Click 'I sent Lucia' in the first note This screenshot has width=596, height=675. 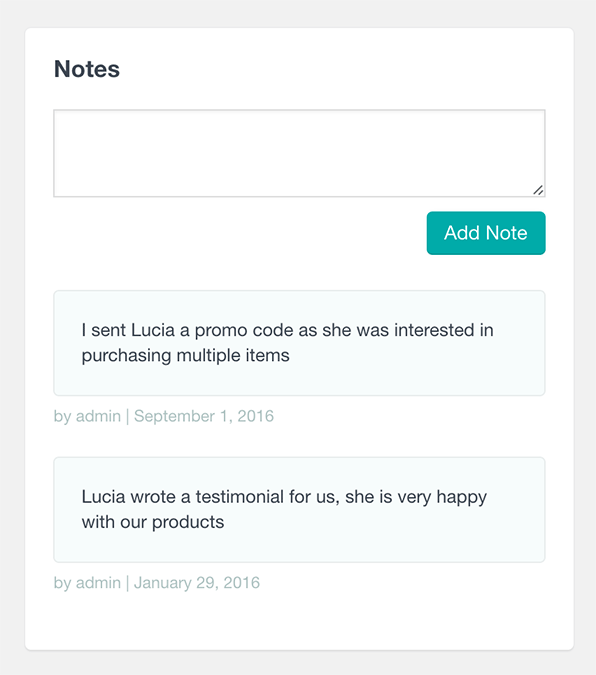click(128, 330)
